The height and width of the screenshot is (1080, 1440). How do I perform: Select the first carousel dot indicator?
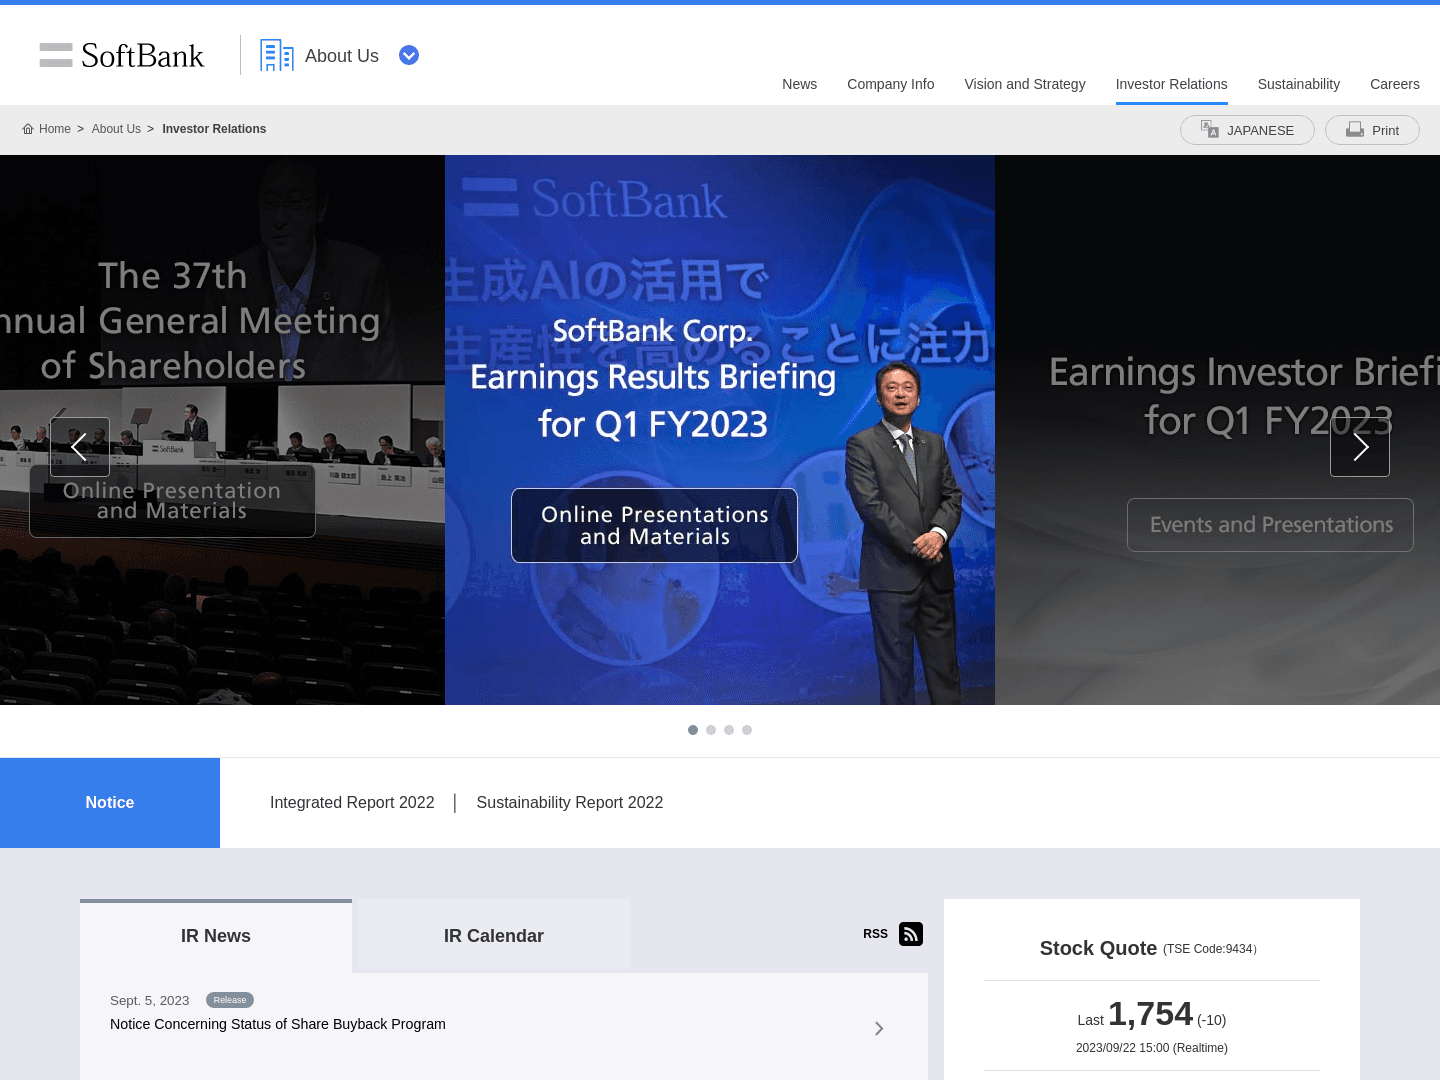click(x=693, y=730)
